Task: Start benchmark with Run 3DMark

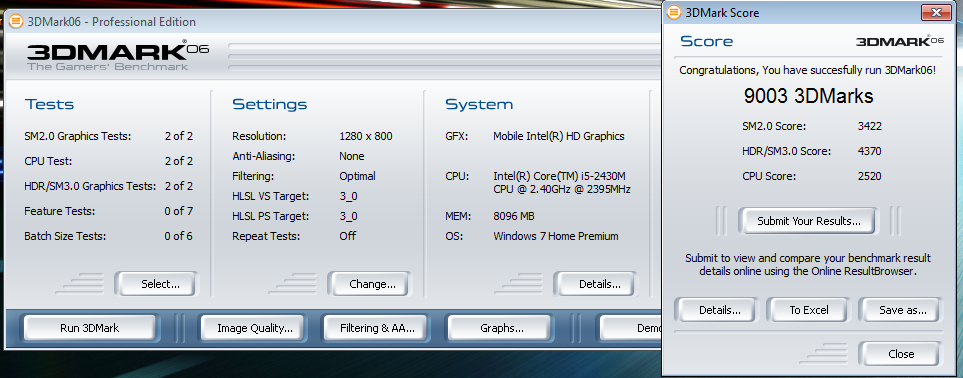Action: [x=90, y=328]
